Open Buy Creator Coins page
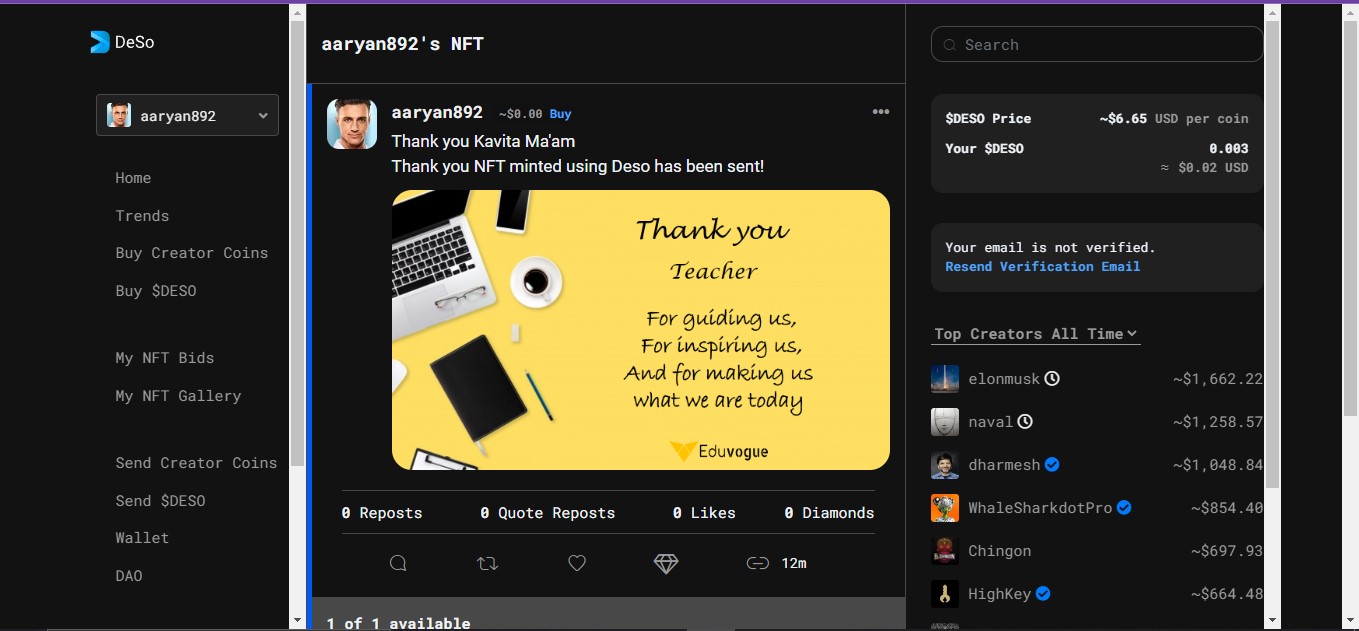This screenshot has height=631, width=1359. 192,253
